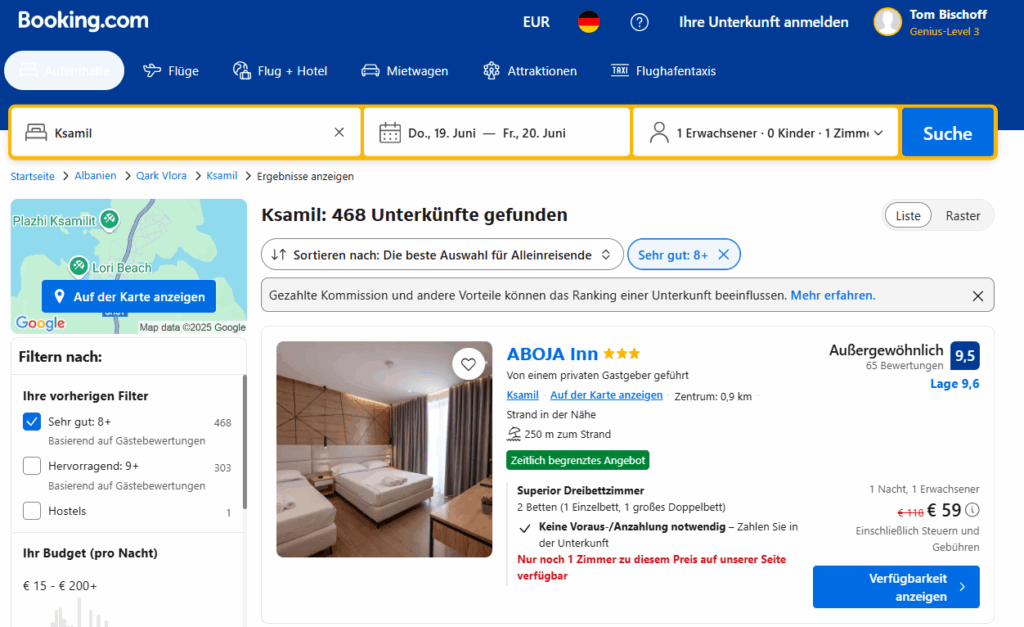Click Startseite breadcrumb

[x=33, y=176]
